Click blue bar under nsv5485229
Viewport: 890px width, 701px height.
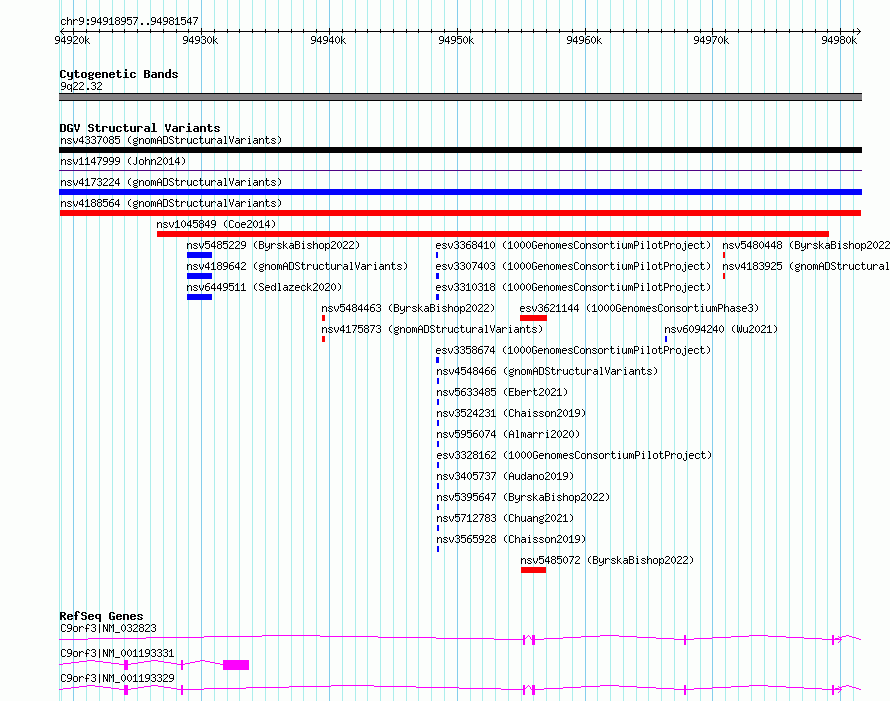[199, 255]
